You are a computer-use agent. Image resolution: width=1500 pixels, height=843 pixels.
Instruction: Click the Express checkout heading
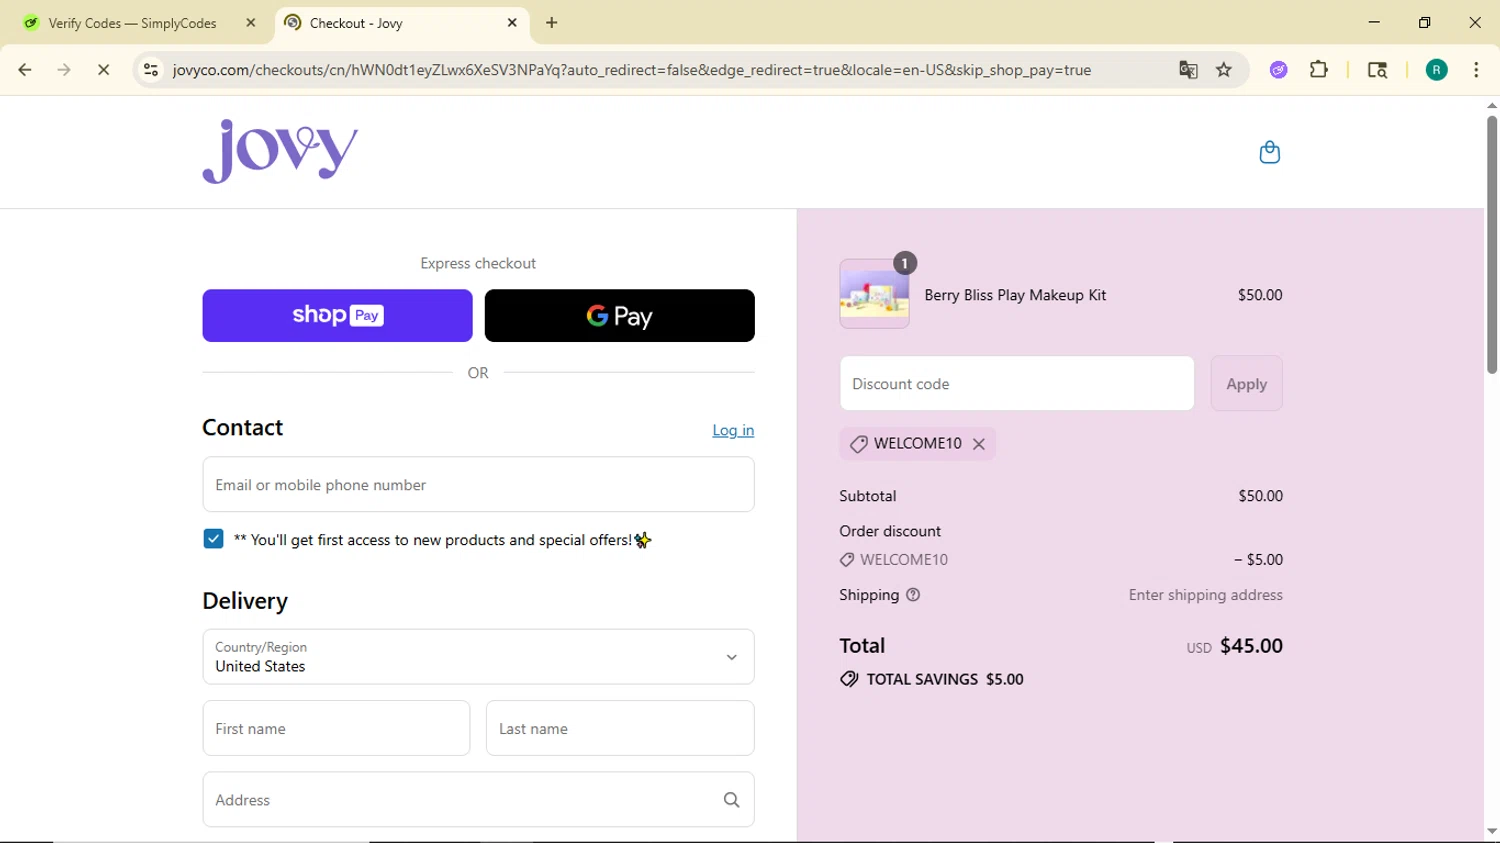[478, 263]
